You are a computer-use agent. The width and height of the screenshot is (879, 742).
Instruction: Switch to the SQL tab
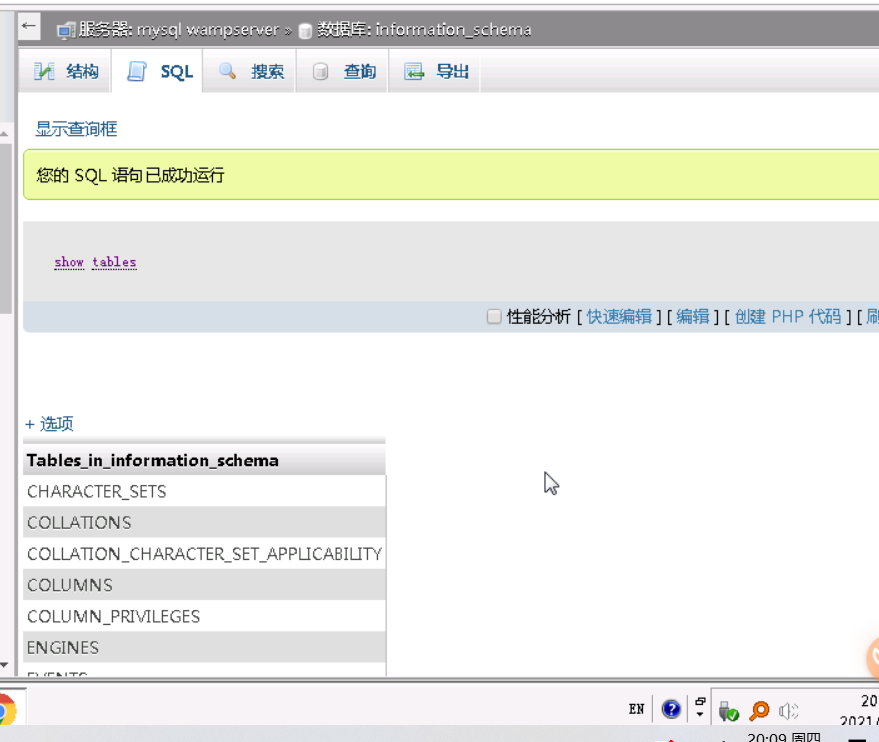[158, 71]
